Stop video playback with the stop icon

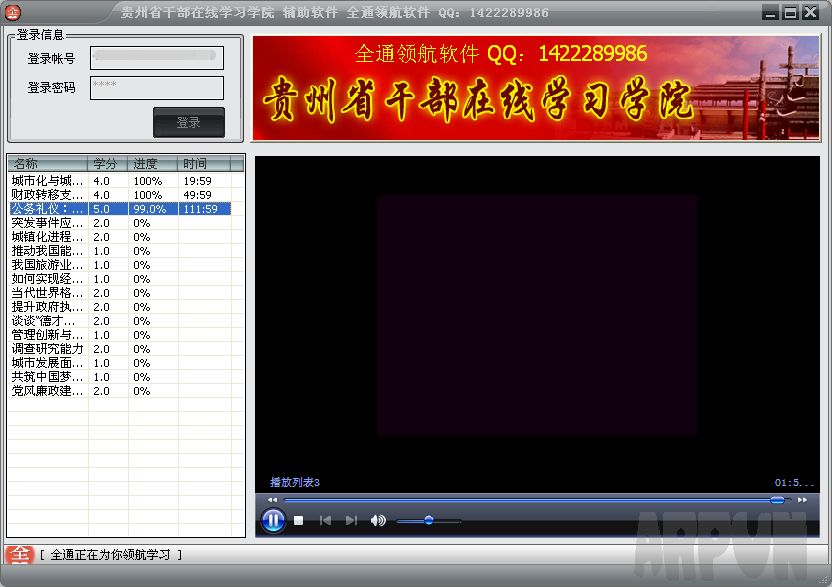coord(299,520)
